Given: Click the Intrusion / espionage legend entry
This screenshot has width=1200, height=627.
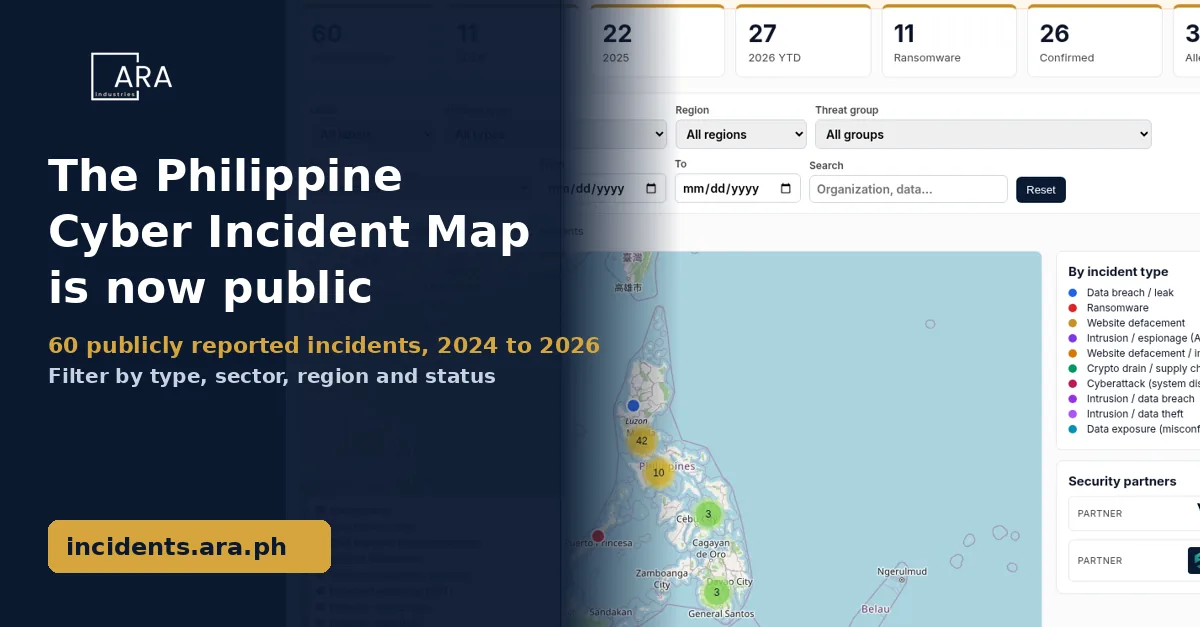Looking at the screenshot, I should point(1134,338).
